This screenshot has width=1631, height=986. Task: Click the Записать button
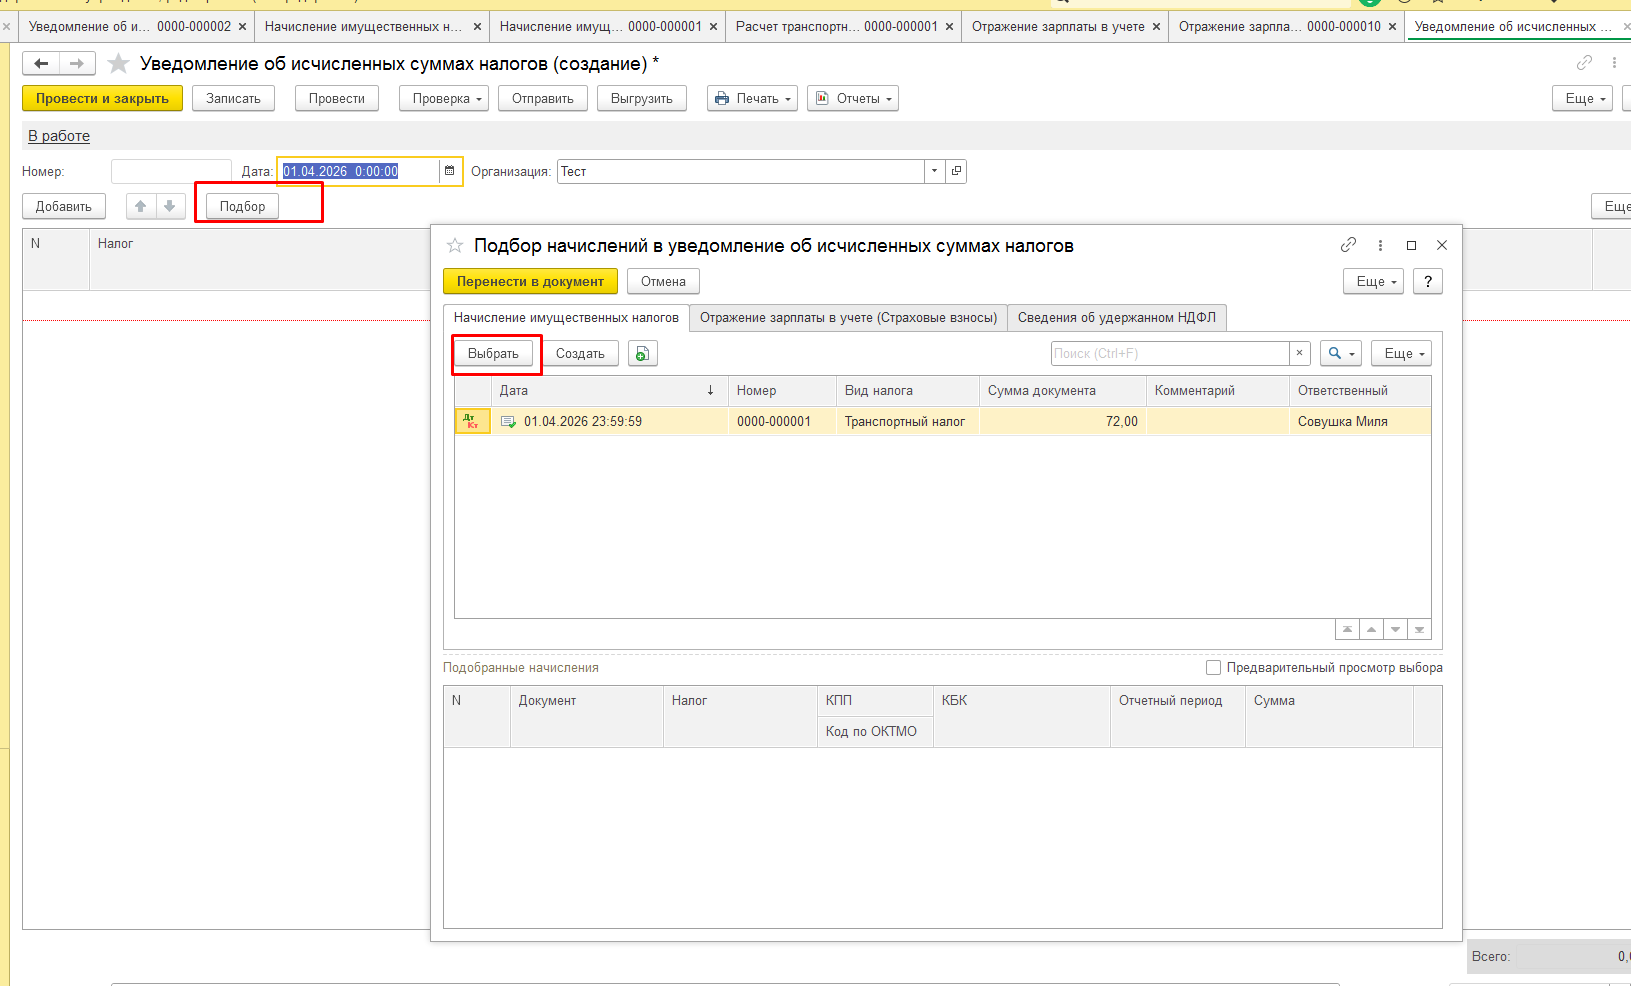coord(233,98)
